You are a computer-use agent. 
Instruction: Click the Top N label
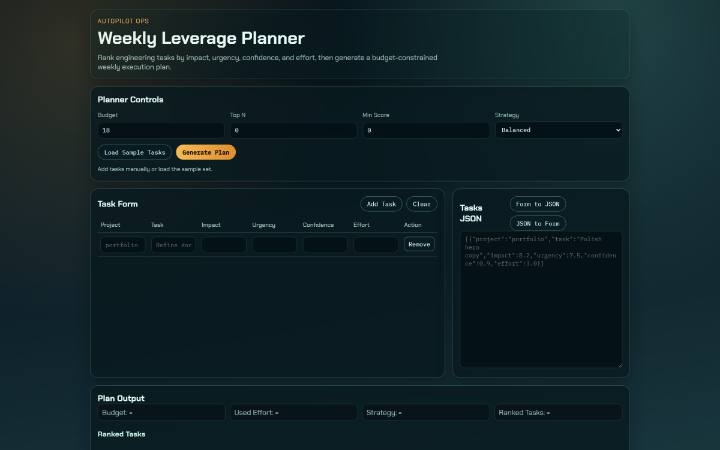(x=237, y=115)
